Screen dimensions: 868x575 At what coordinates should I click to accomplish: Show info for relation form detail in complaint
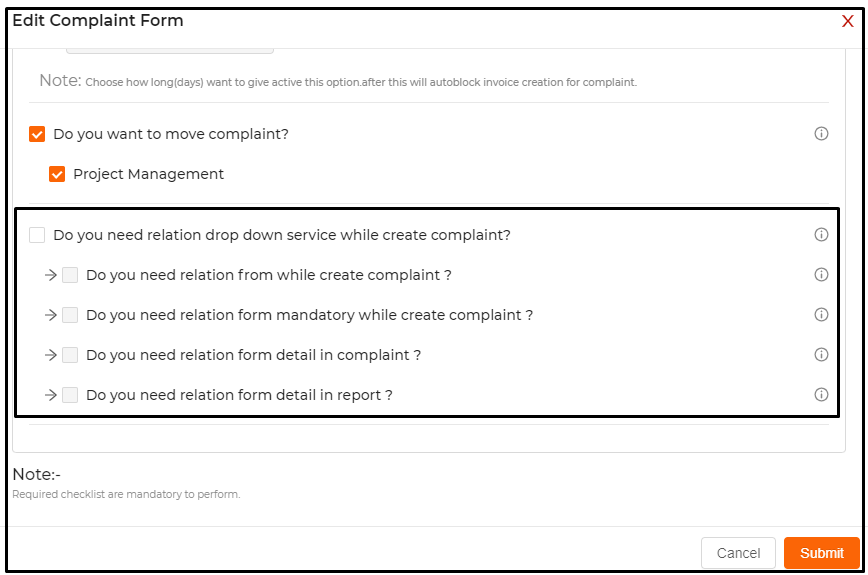821,354
